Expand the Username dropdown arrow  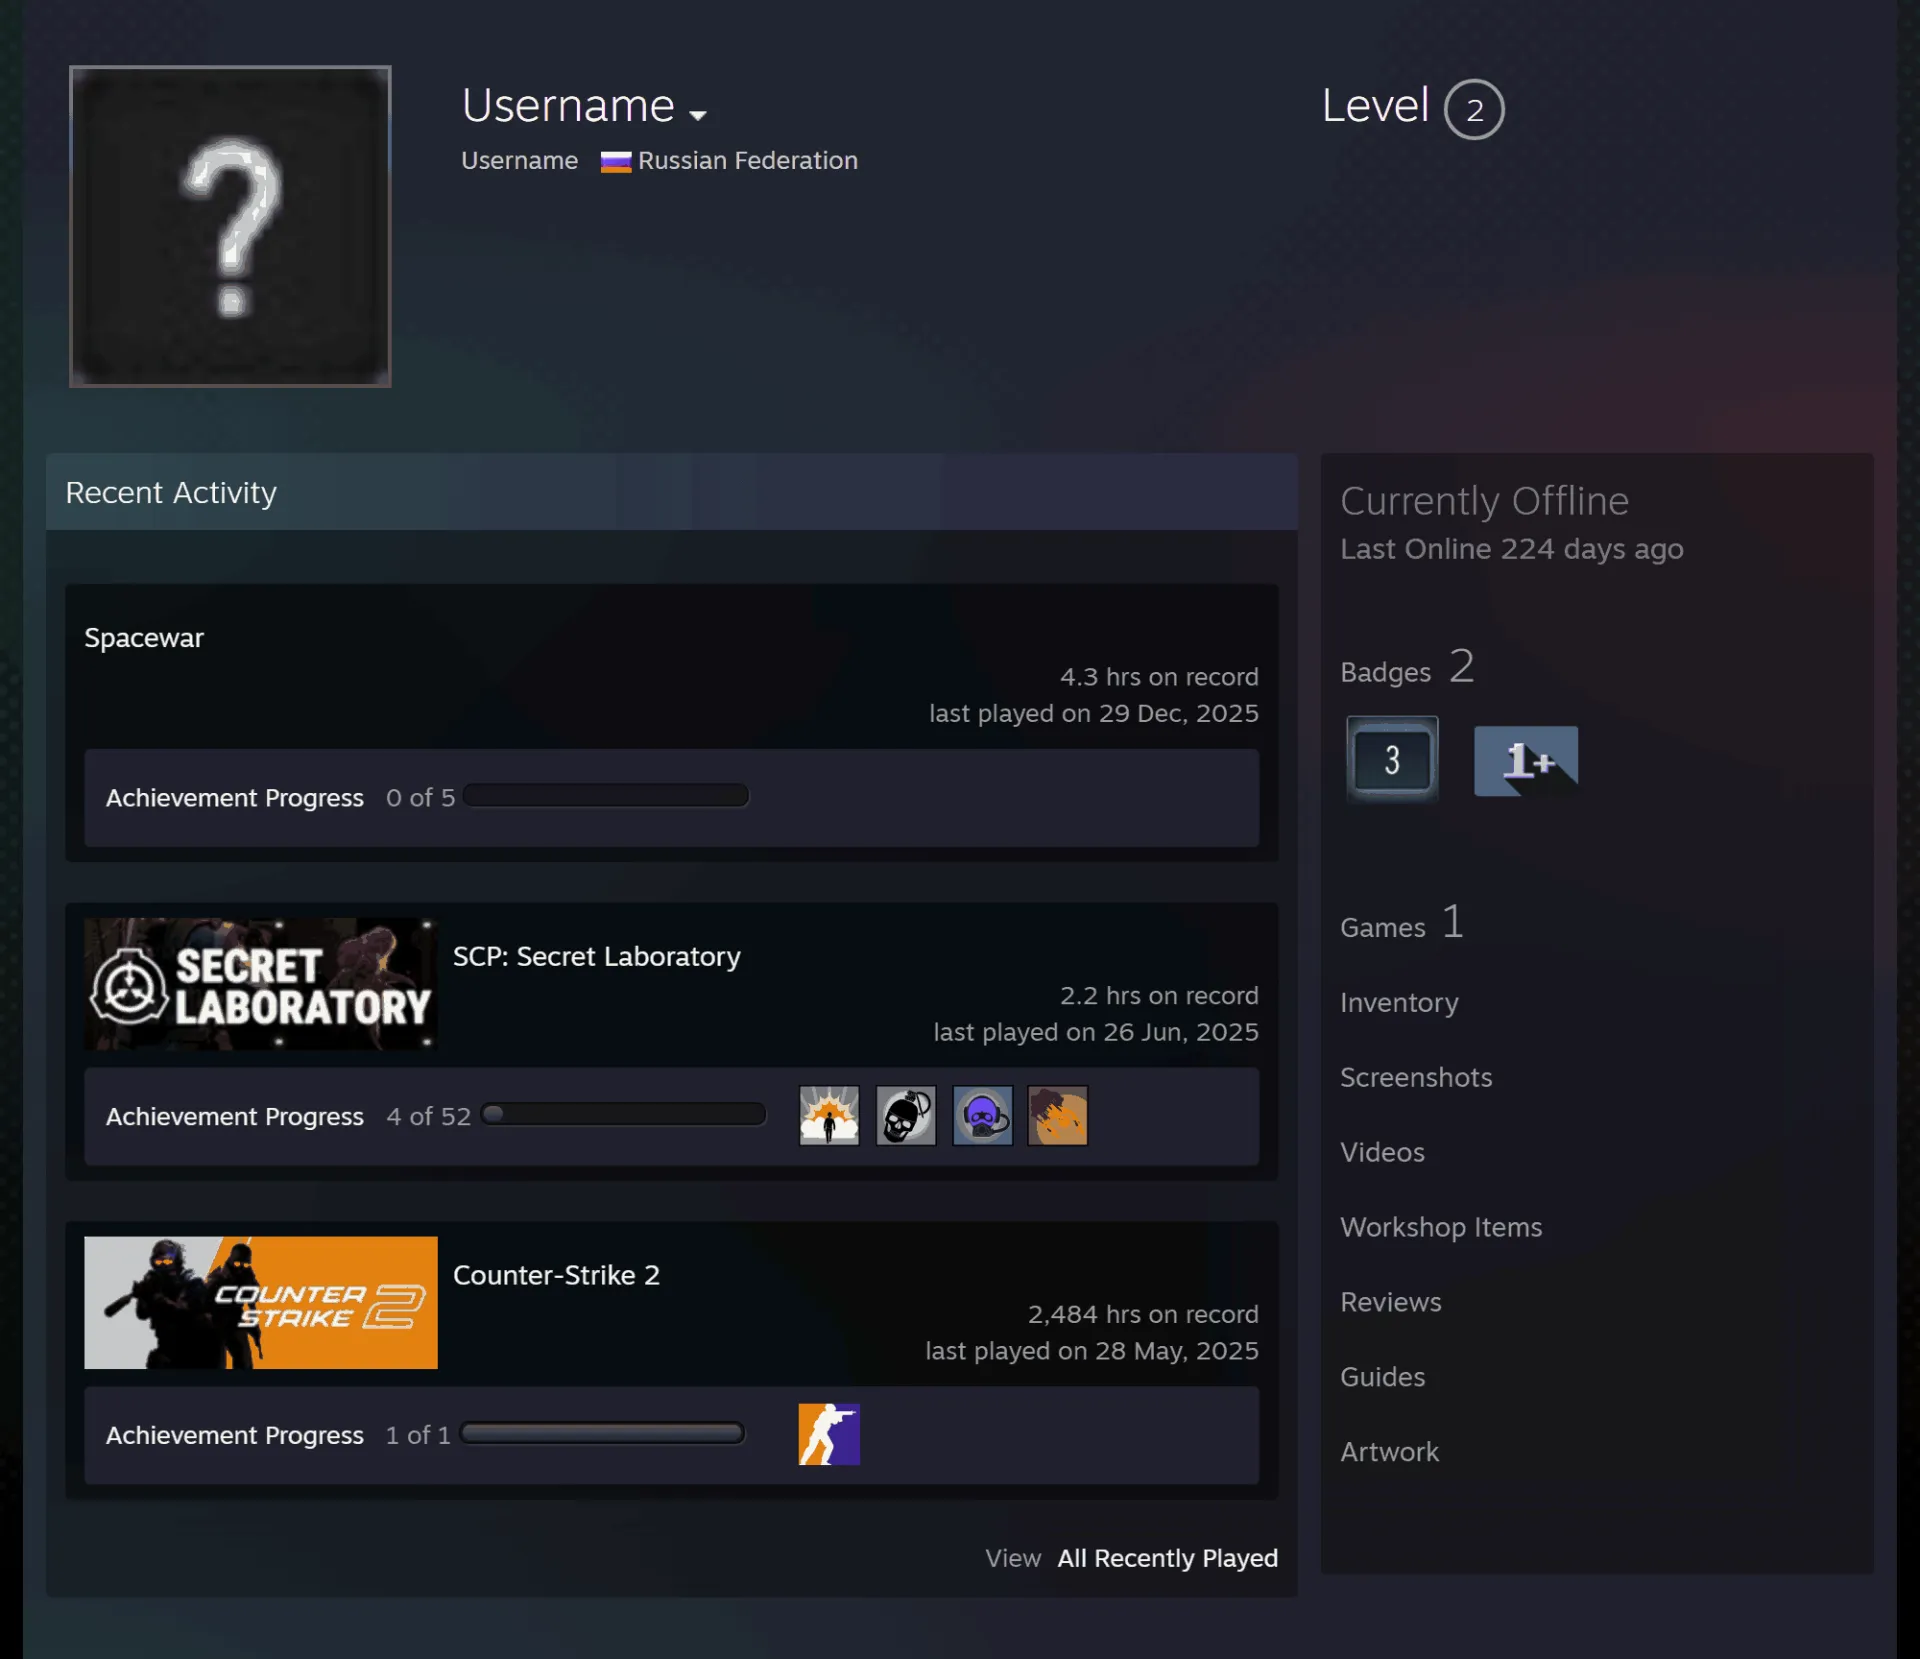click(x=698, y=115)
